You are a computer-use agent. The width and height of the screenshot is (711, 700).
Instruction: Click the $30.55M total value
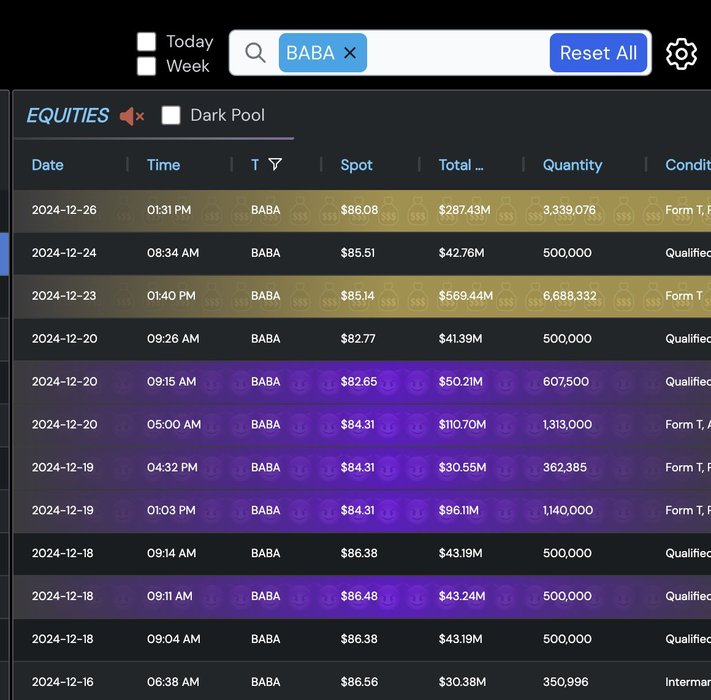(462, 467)
